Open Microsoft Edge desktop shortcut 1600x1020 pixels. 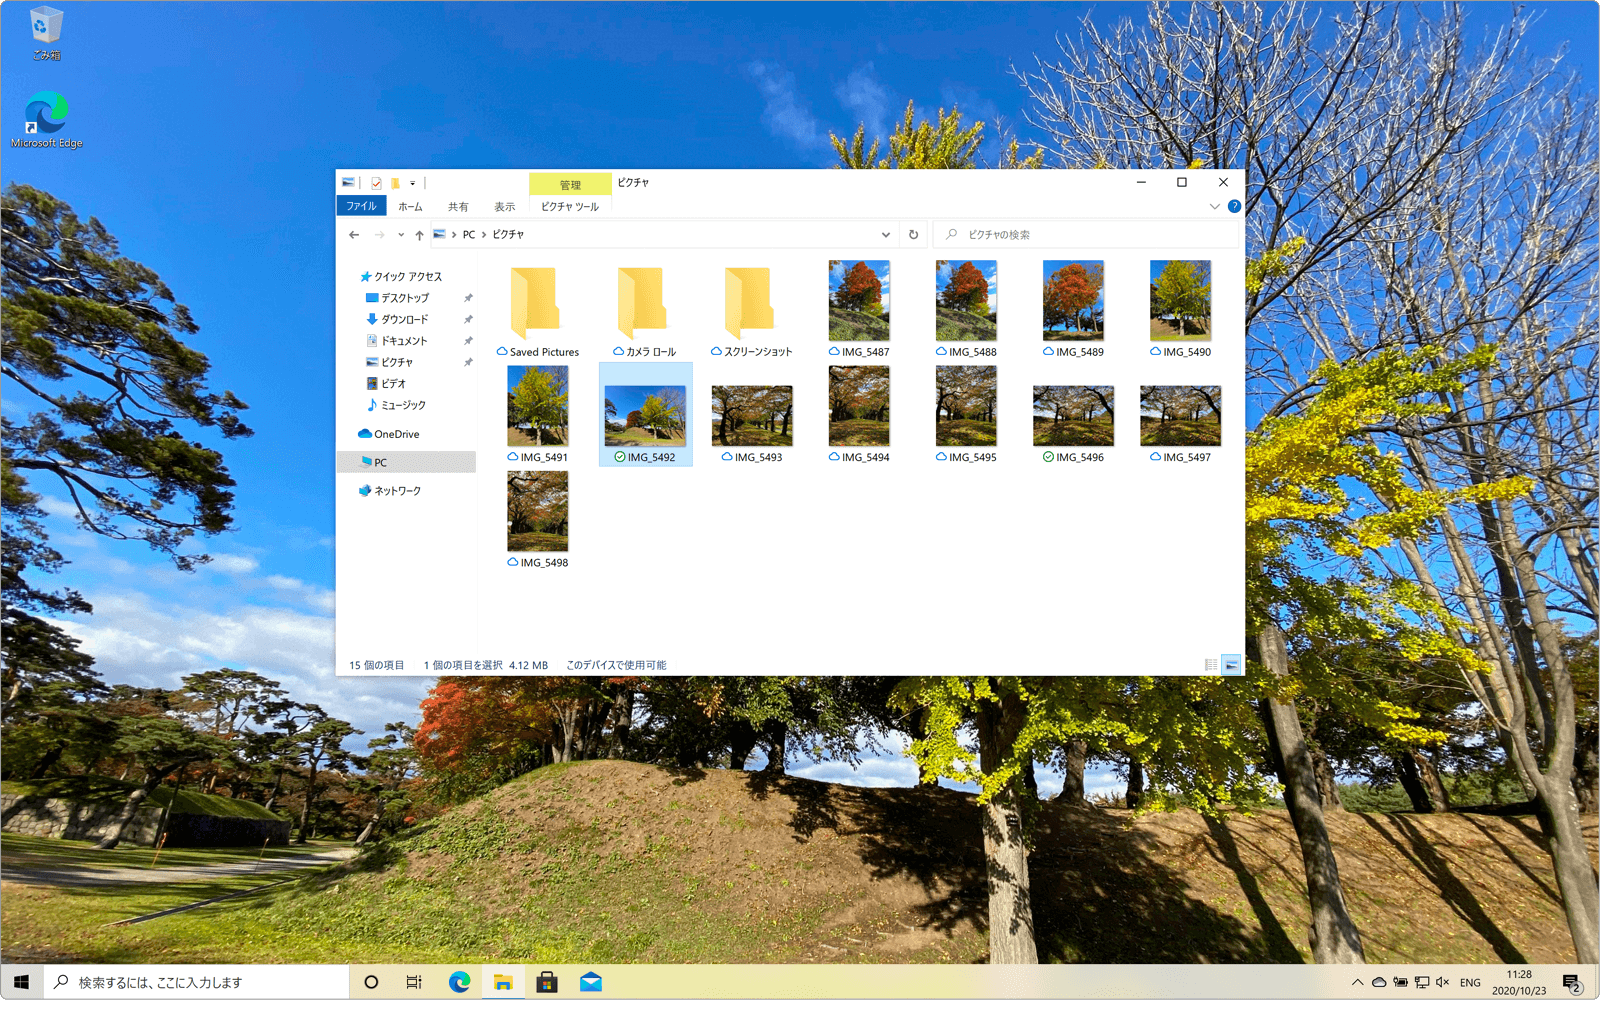tap(46, 119)
